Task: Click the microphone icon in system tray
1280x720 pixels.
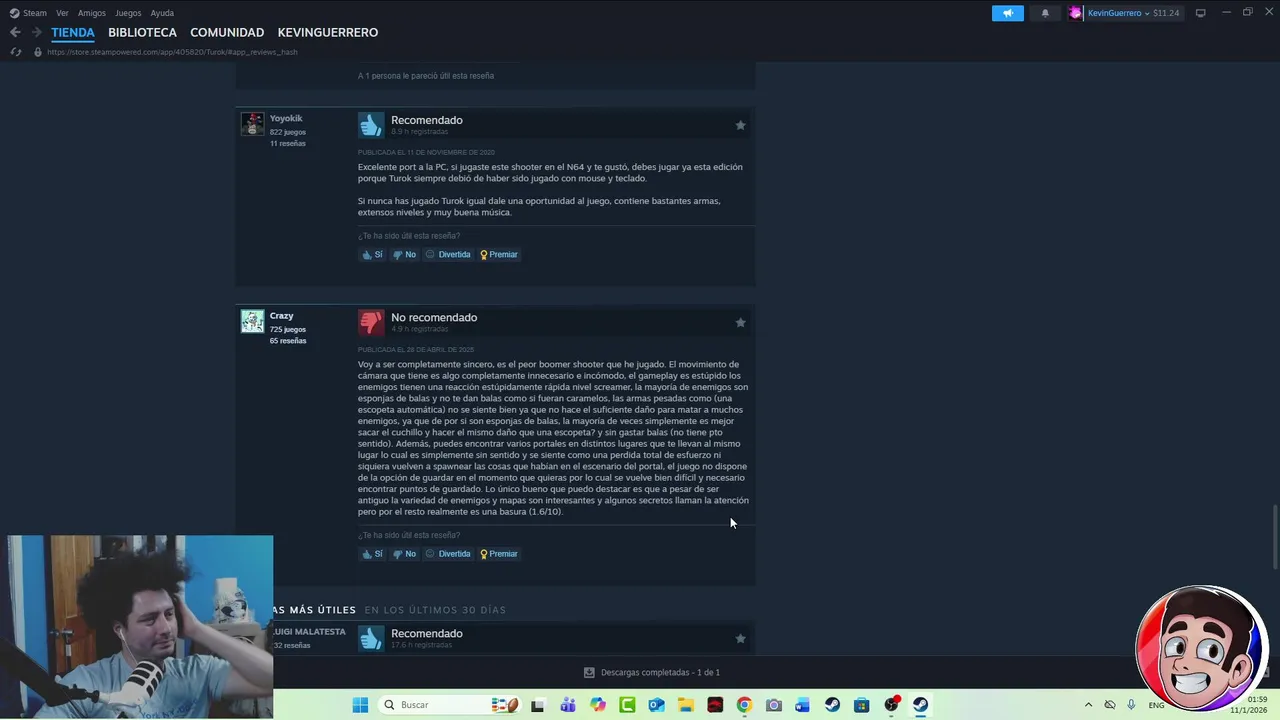Action: click(x=1131, y=705)
